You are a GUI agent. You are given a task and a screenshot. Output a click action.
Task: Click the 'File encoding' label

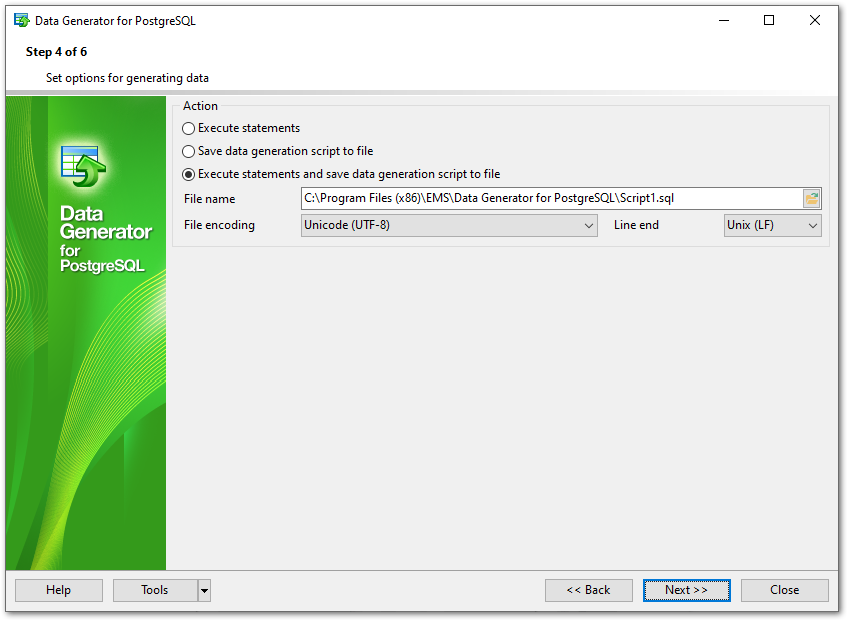click(219, 225)
